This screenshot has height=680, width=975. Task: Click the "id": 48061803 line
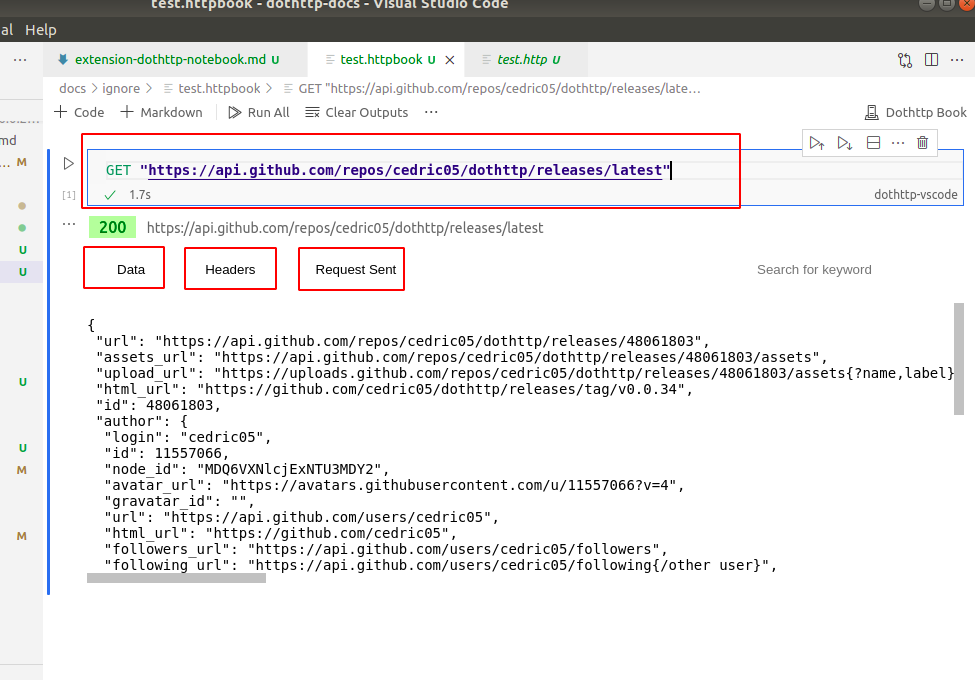tap(159, 405)
